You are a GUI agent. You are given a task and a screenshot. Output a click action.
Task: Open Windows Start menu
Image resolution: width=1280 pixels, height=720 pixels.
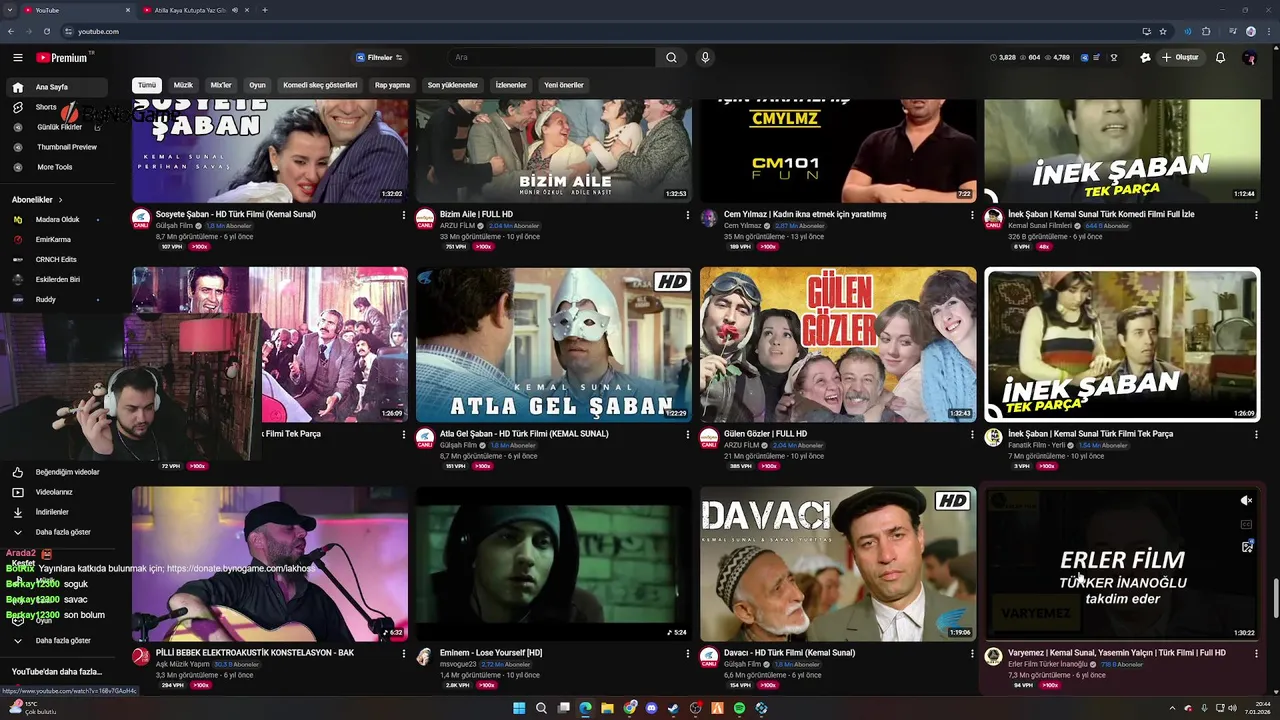pos(519,708)
